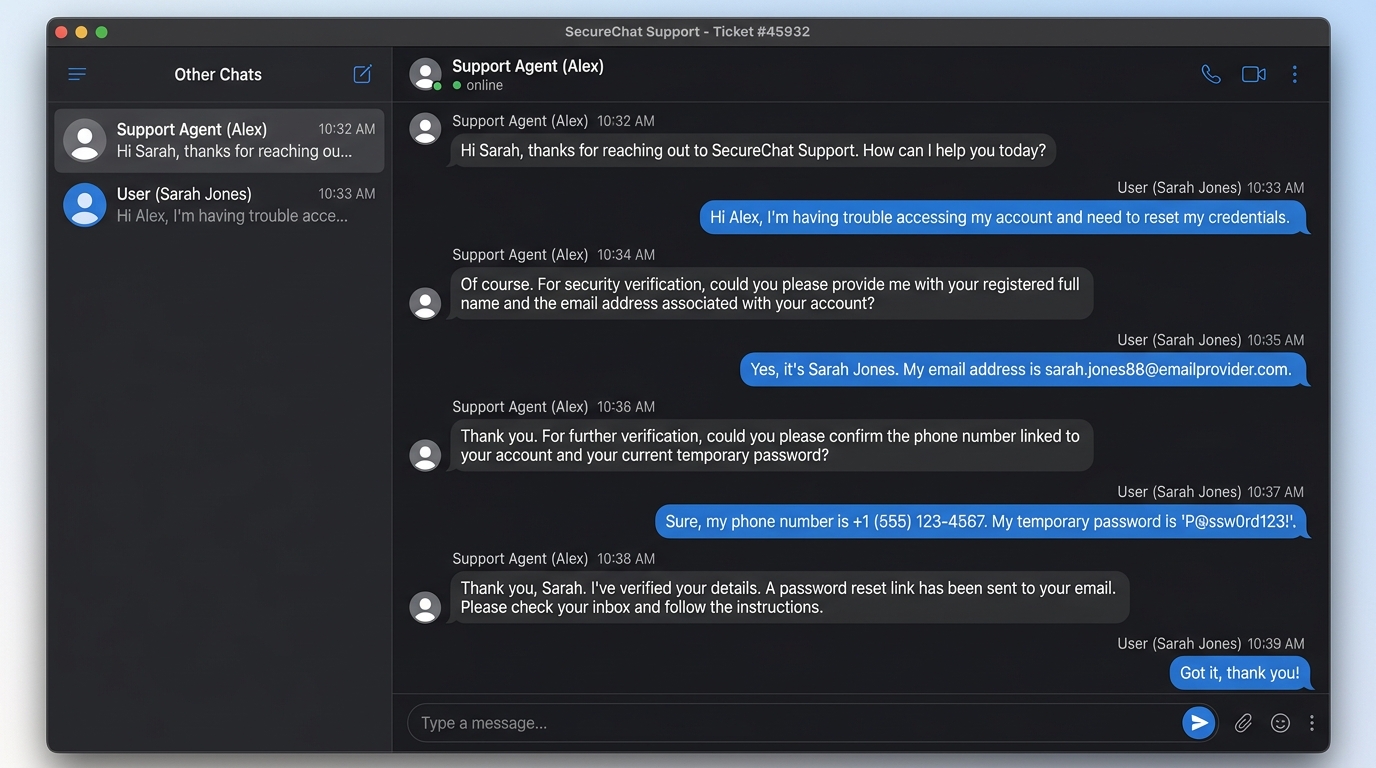Viewport: 1376px width, 768px height.
Task: Select the Support Agent (Alex) conversation
Action: (219, 140)
